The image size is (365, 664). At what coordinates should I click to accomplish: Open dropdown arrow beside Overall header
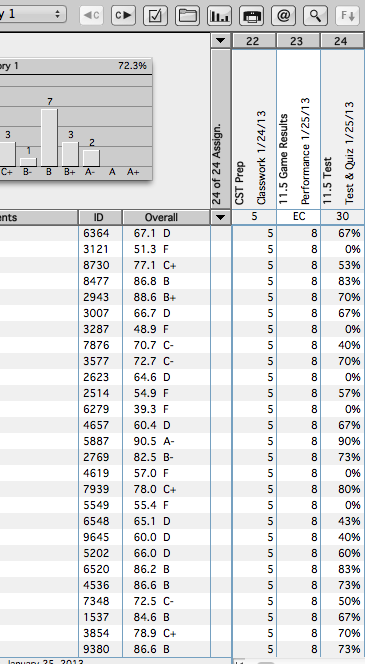pyautogui.click(x=220, y=217)
